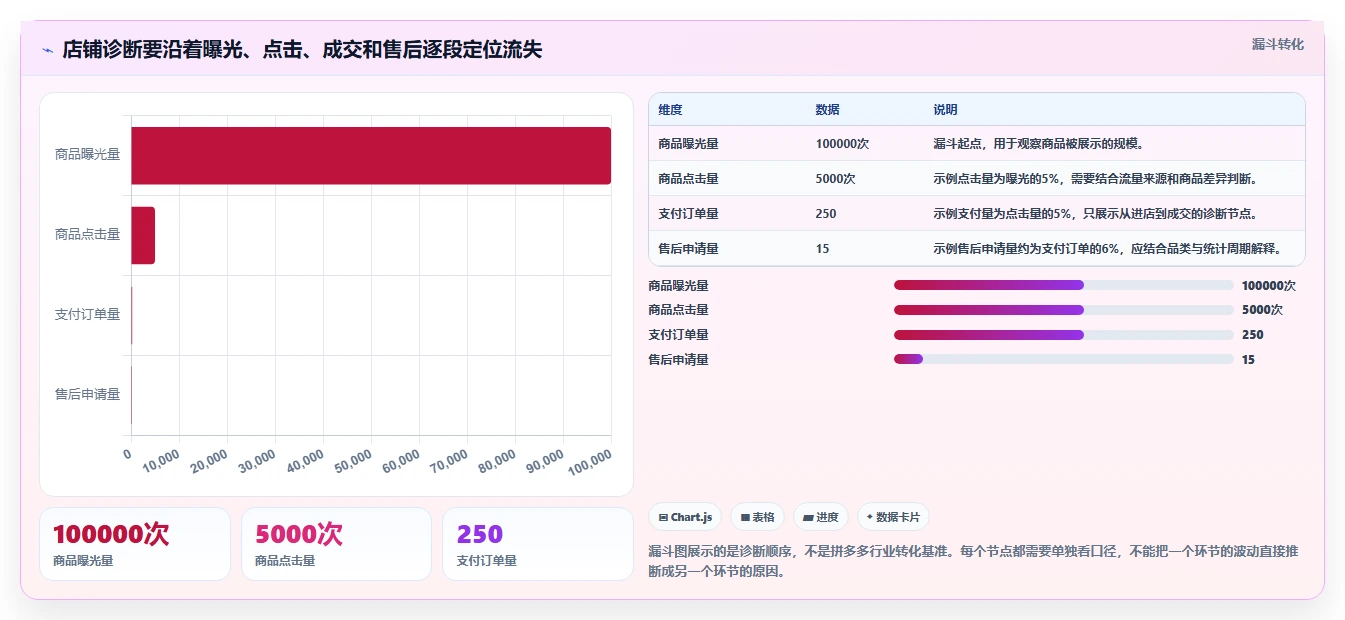1345x620 pixels.
Task: Click the 50,000 x-axis tick label
Action: pos(353,460)
